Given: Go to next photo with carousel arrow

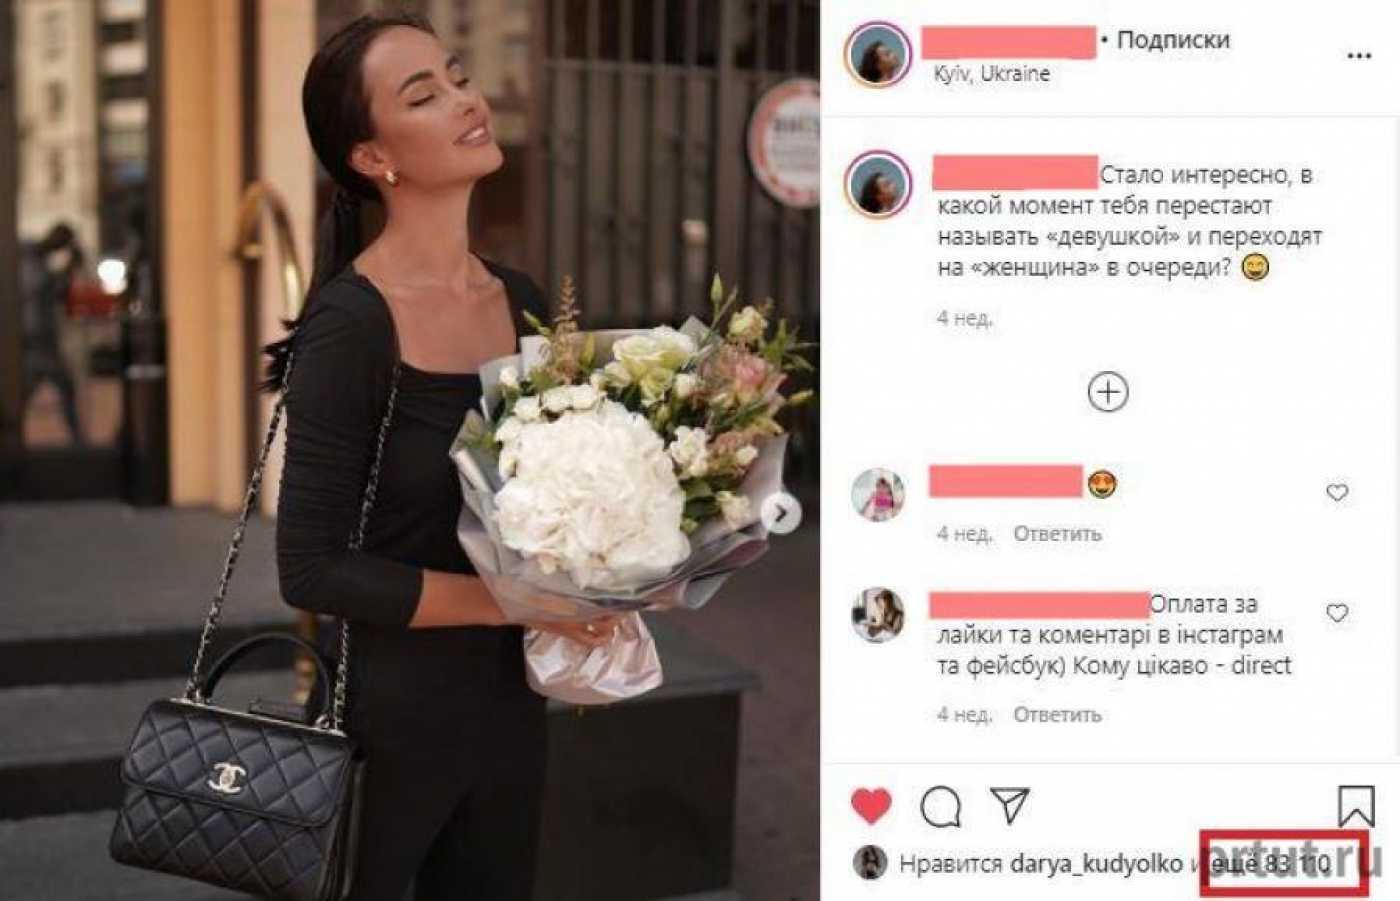Looking at the screenshot, I should [x=780, y=514].
